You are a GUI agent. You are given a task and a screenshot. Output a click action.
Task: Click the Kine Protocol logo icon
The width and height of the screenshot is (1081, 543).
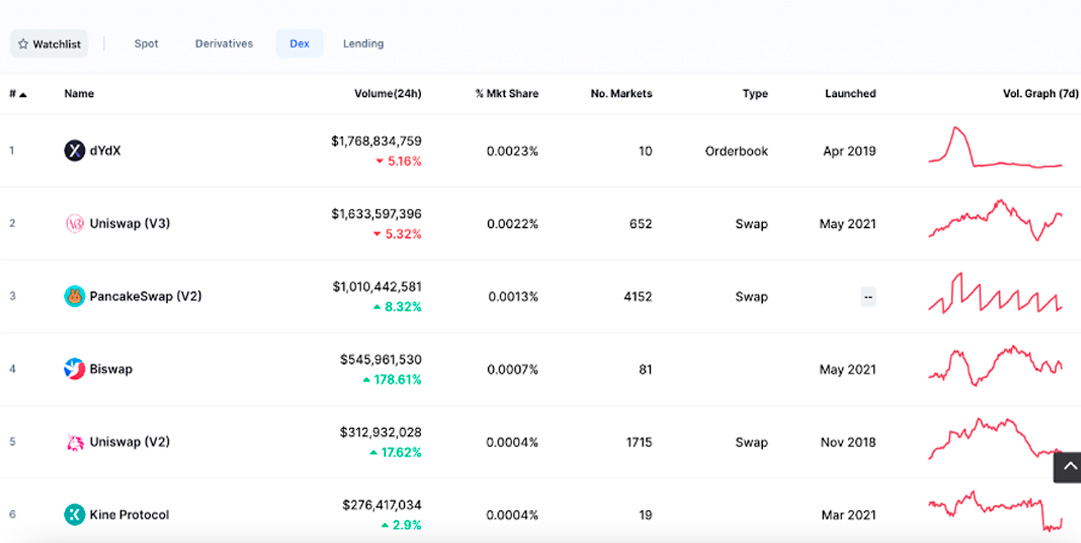point(74,515)
